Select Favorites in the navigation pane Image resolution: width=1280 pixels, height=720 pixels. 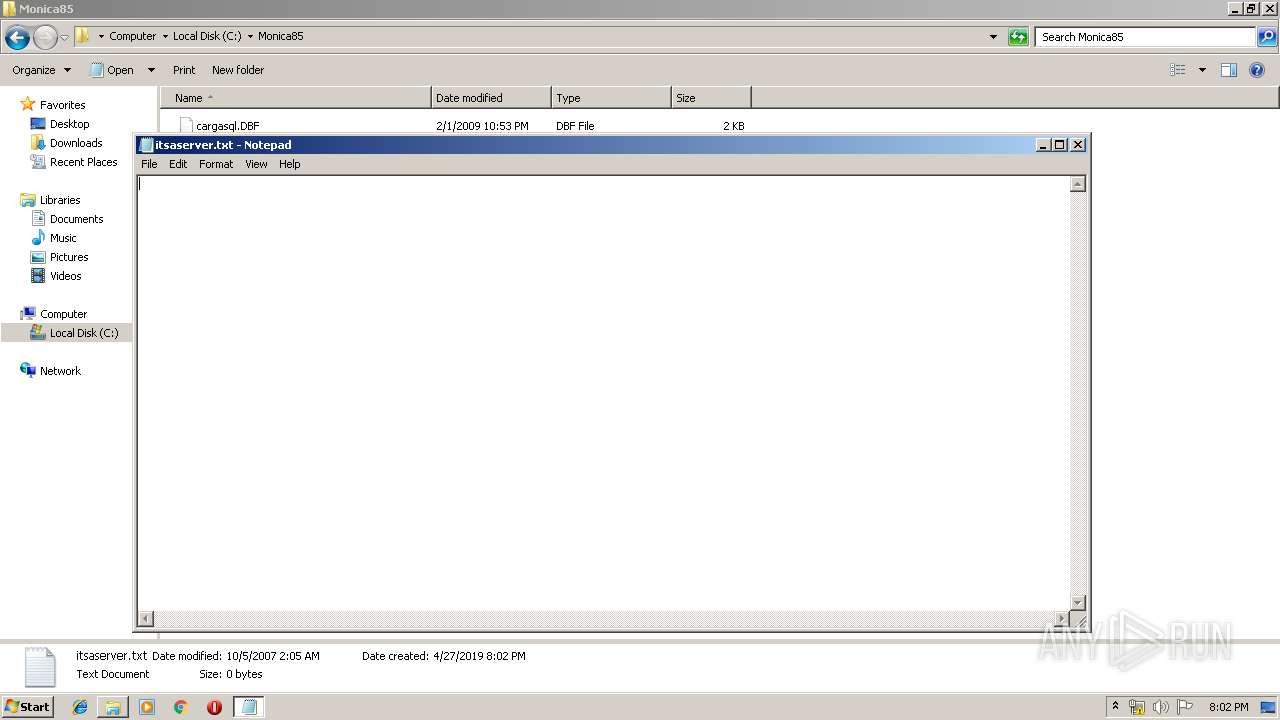pos(62,105)
